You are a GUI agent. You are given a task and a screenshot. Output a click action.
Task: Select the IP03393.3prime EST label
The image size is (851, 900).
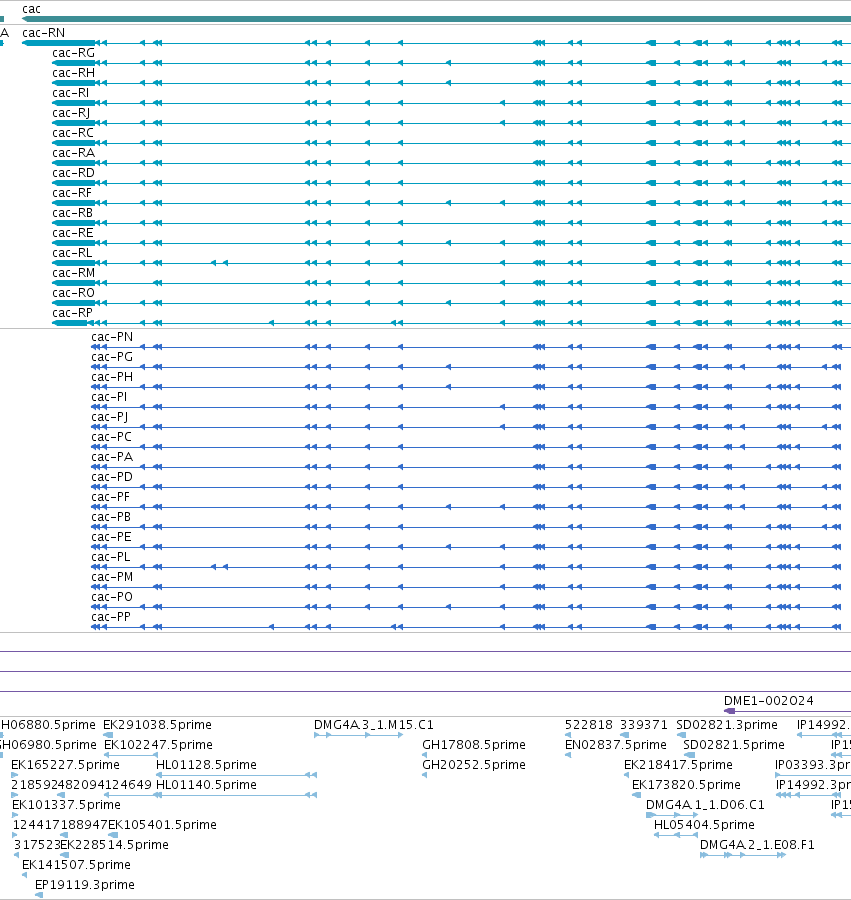813,765
